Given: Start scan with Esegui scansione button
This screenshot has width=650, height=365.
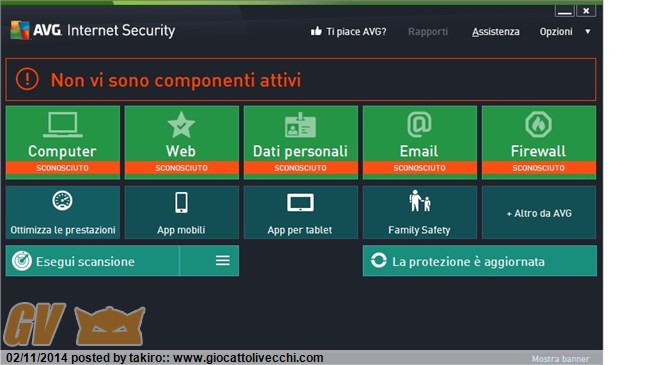Looking at the screenshot, I should click(92, 261).
